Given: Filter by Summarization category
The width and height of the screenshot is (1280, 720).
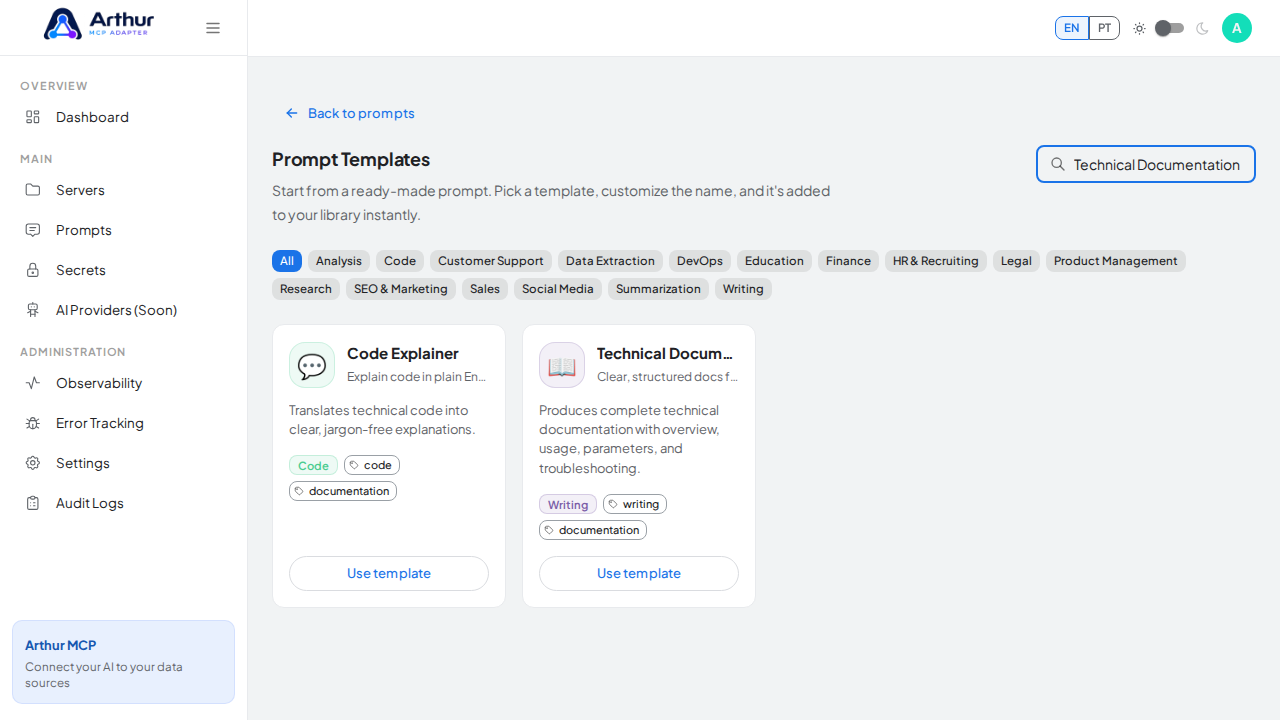Looking at the screenshot, I should pos(658,289).
